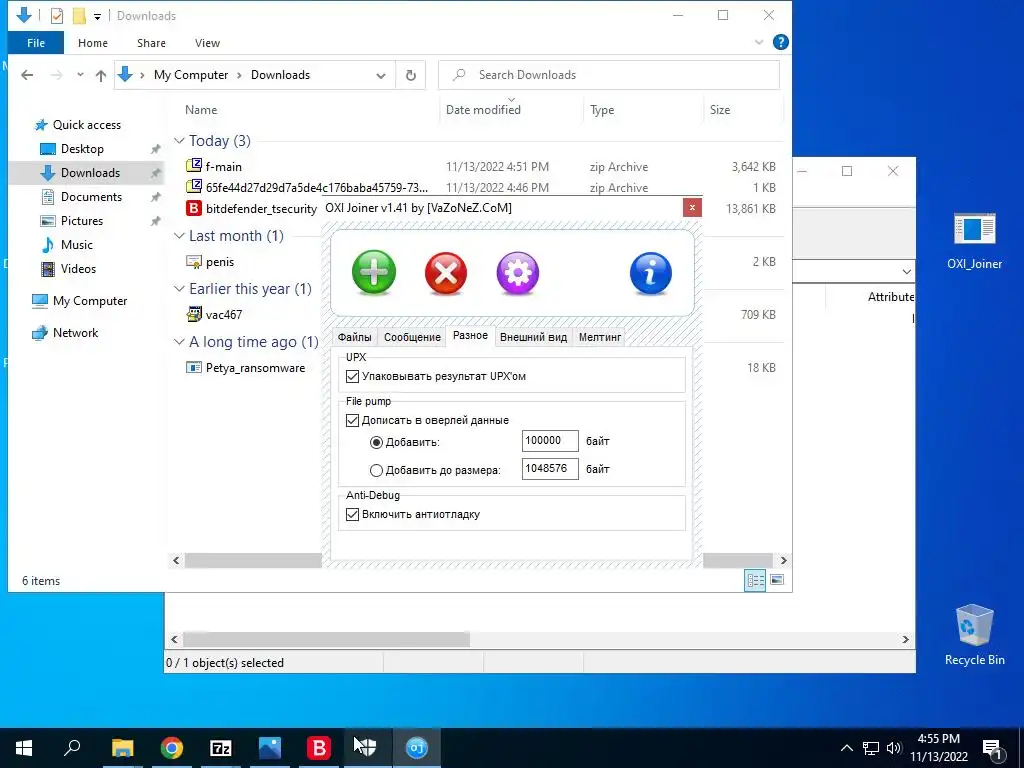Open the address bar history dropdown
Viewport: 1024px width, 768px height.
point(381,76)
